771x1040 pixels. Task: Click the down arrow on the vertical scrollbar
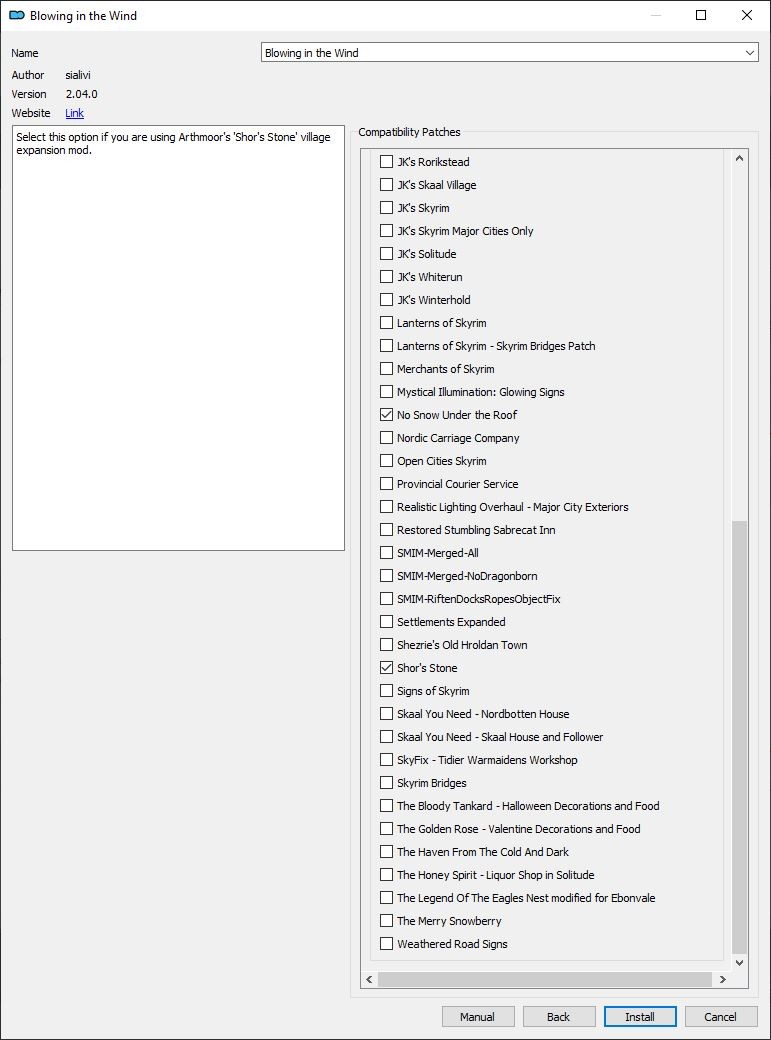coord(739,962)
